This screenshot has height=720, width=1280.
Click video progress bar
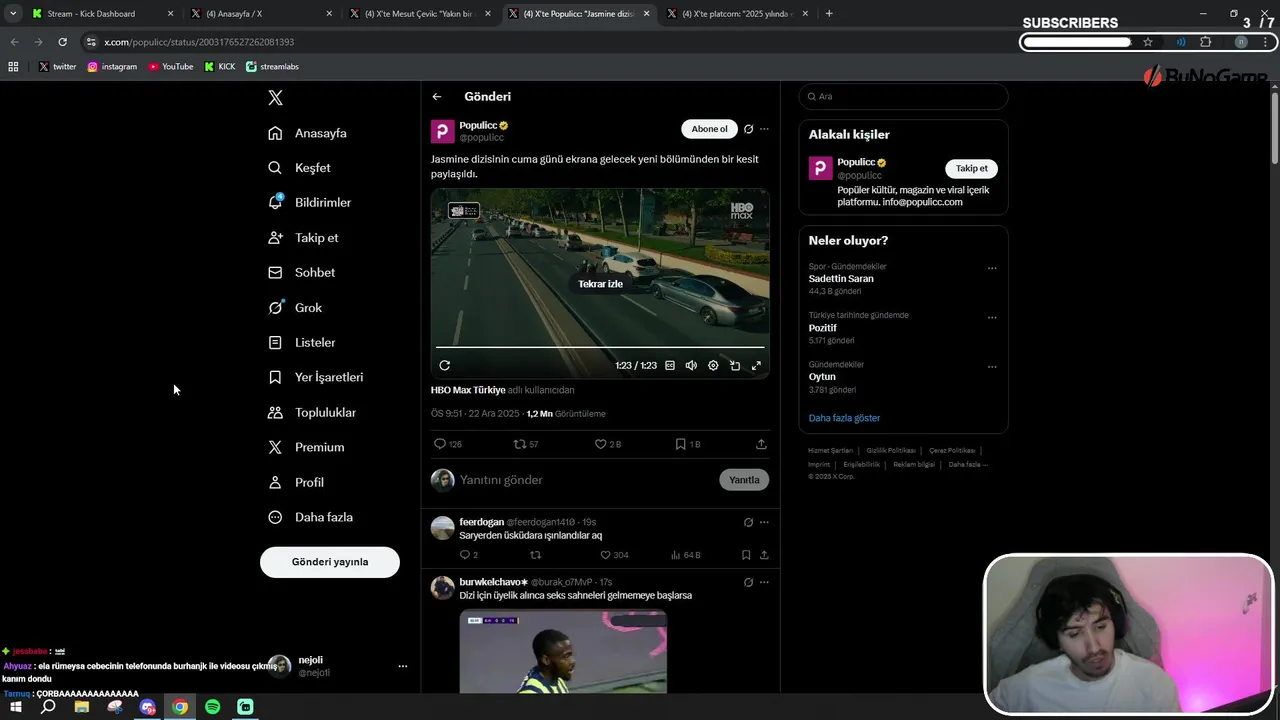click(600, 347)
